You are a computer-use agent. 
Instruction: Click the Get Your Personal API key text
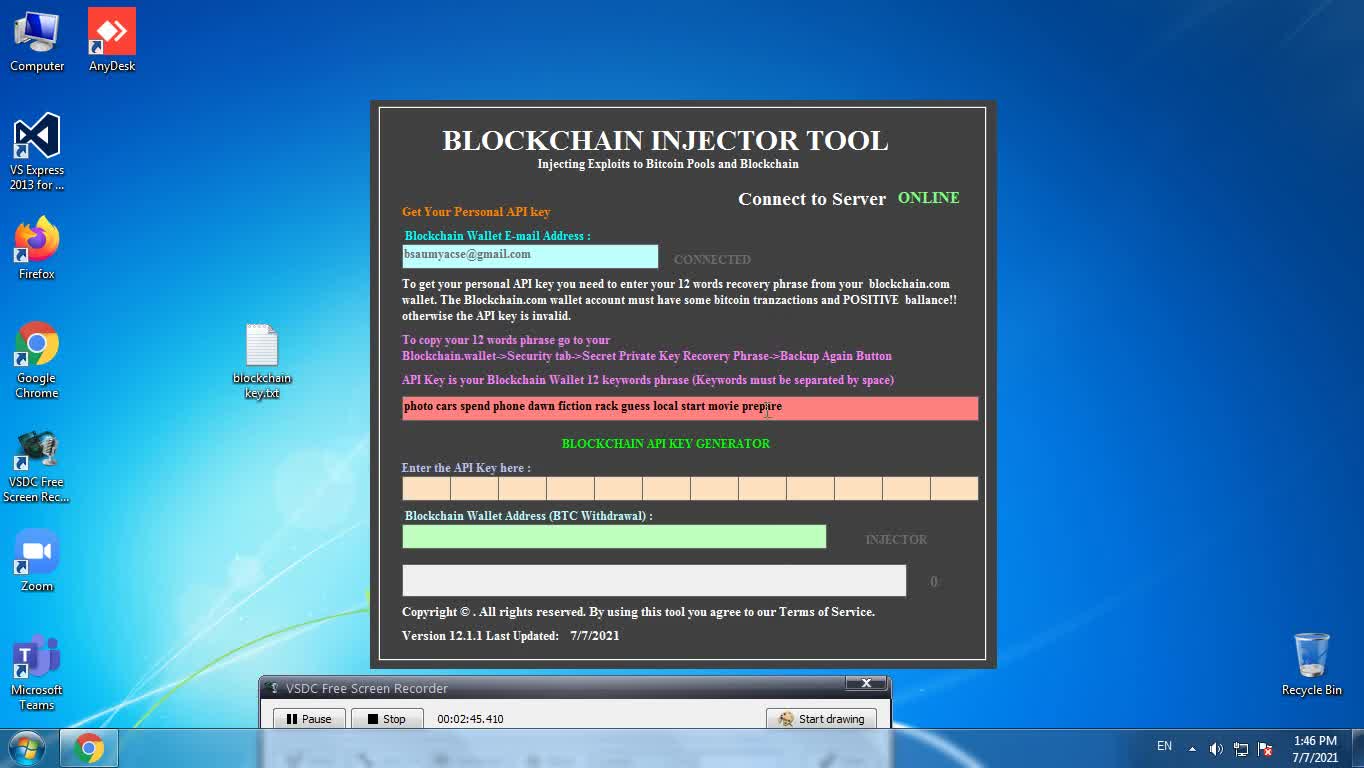coord(476,212)
